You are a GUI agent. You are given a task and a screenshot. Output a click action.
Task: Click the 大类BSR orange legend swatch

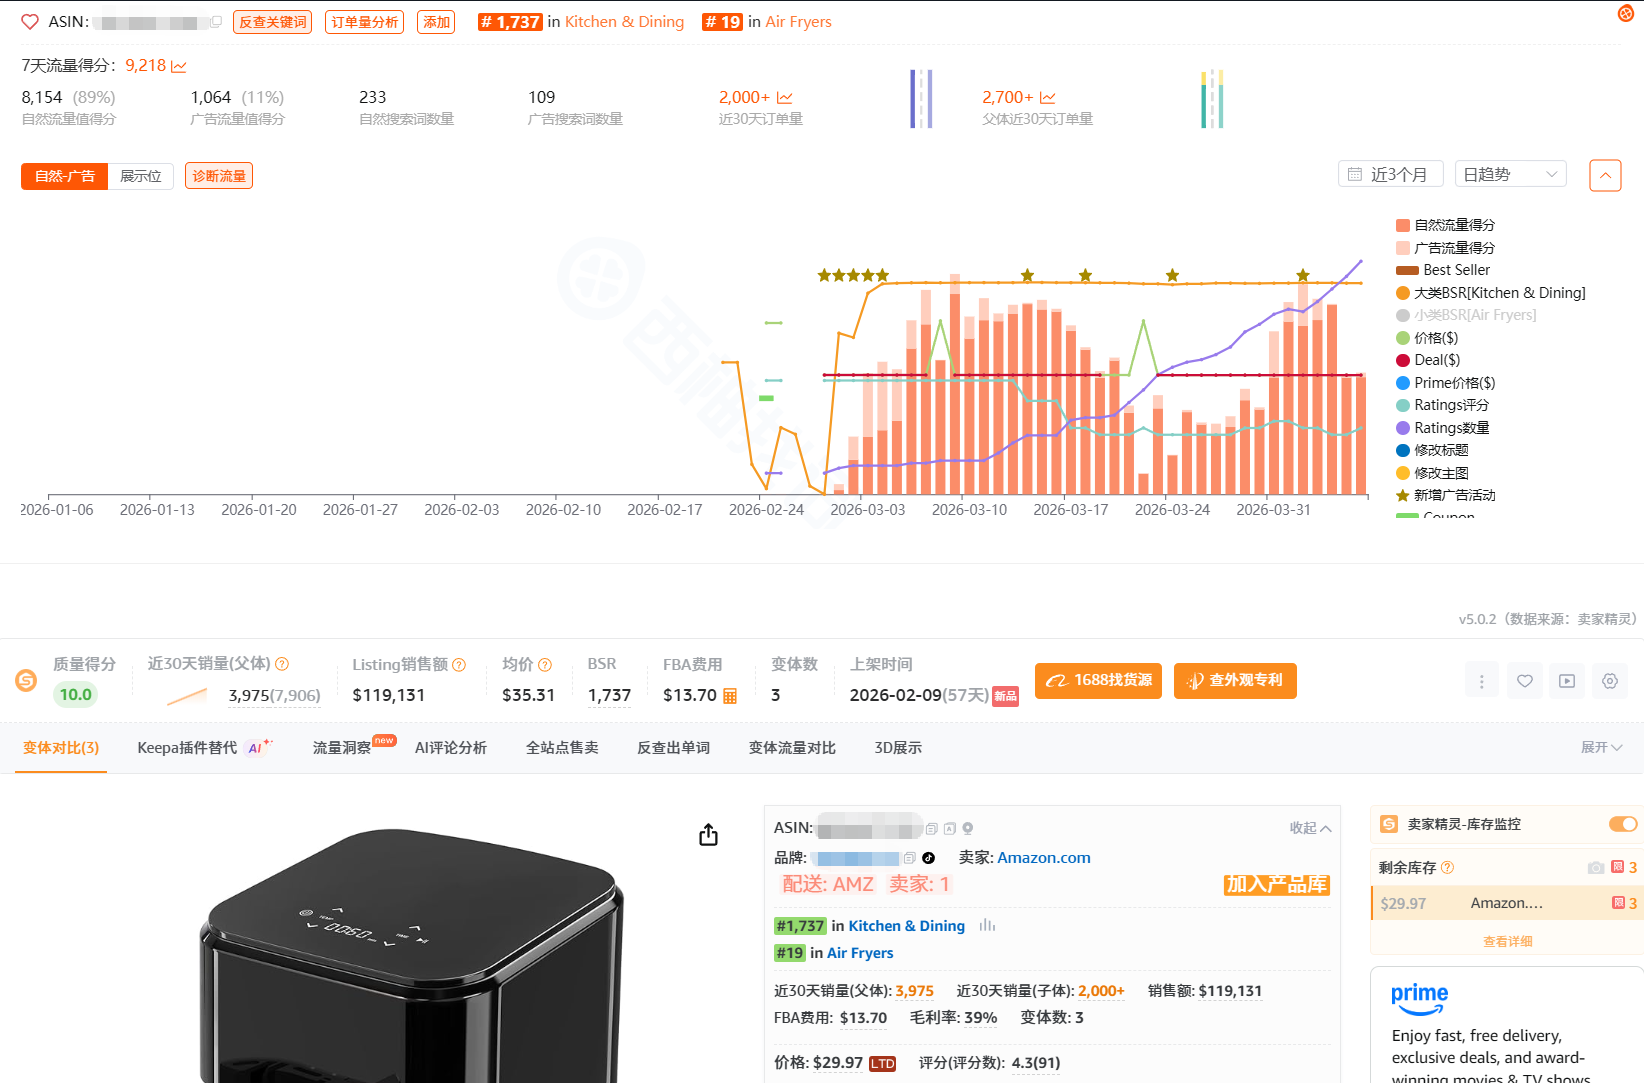pos(1403,293)
